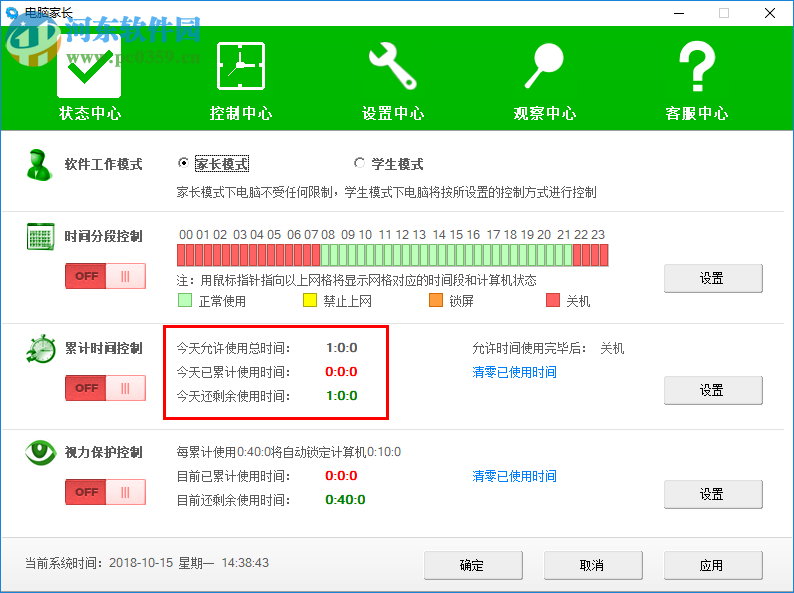
Task: Click the calendar icon beside 时间分段控制
Action: point(40,236)
